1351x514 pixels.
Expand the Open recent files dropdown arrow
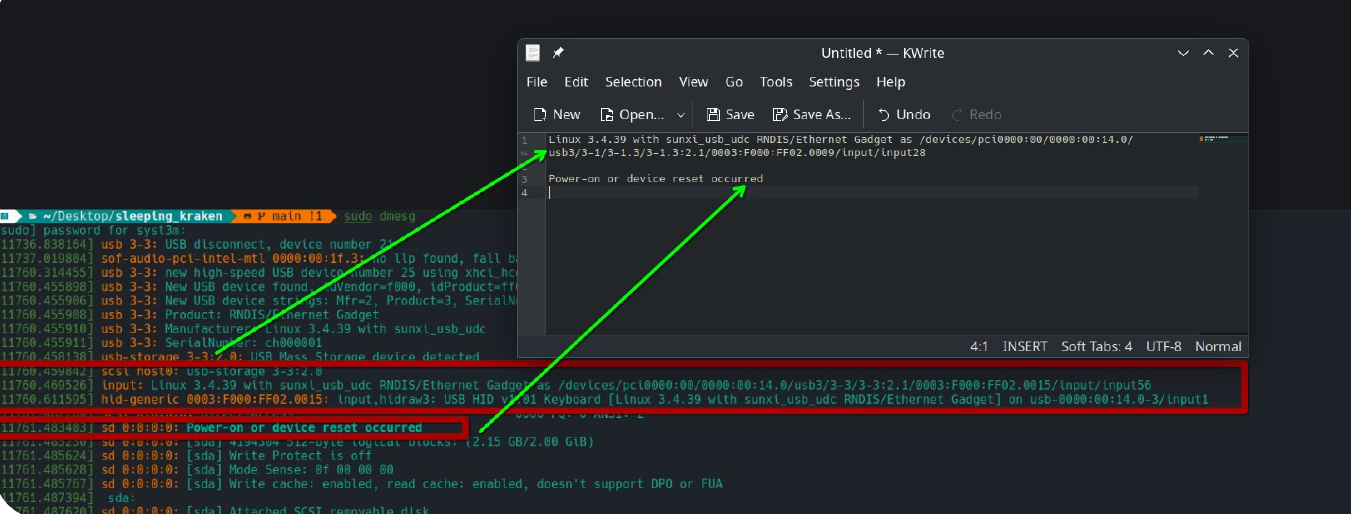(x=682, y=115)
